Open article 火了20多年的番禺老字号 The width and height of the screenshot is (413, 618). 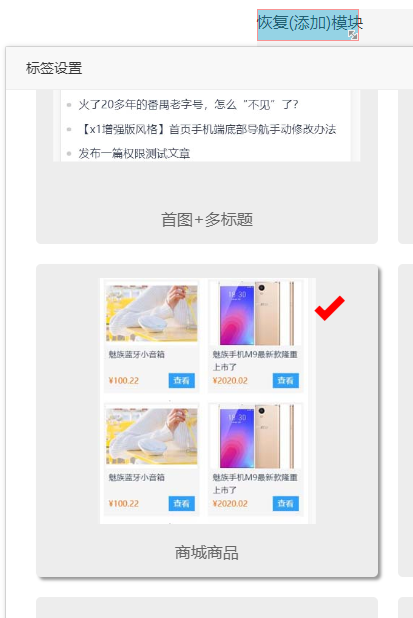pos(188,104)
